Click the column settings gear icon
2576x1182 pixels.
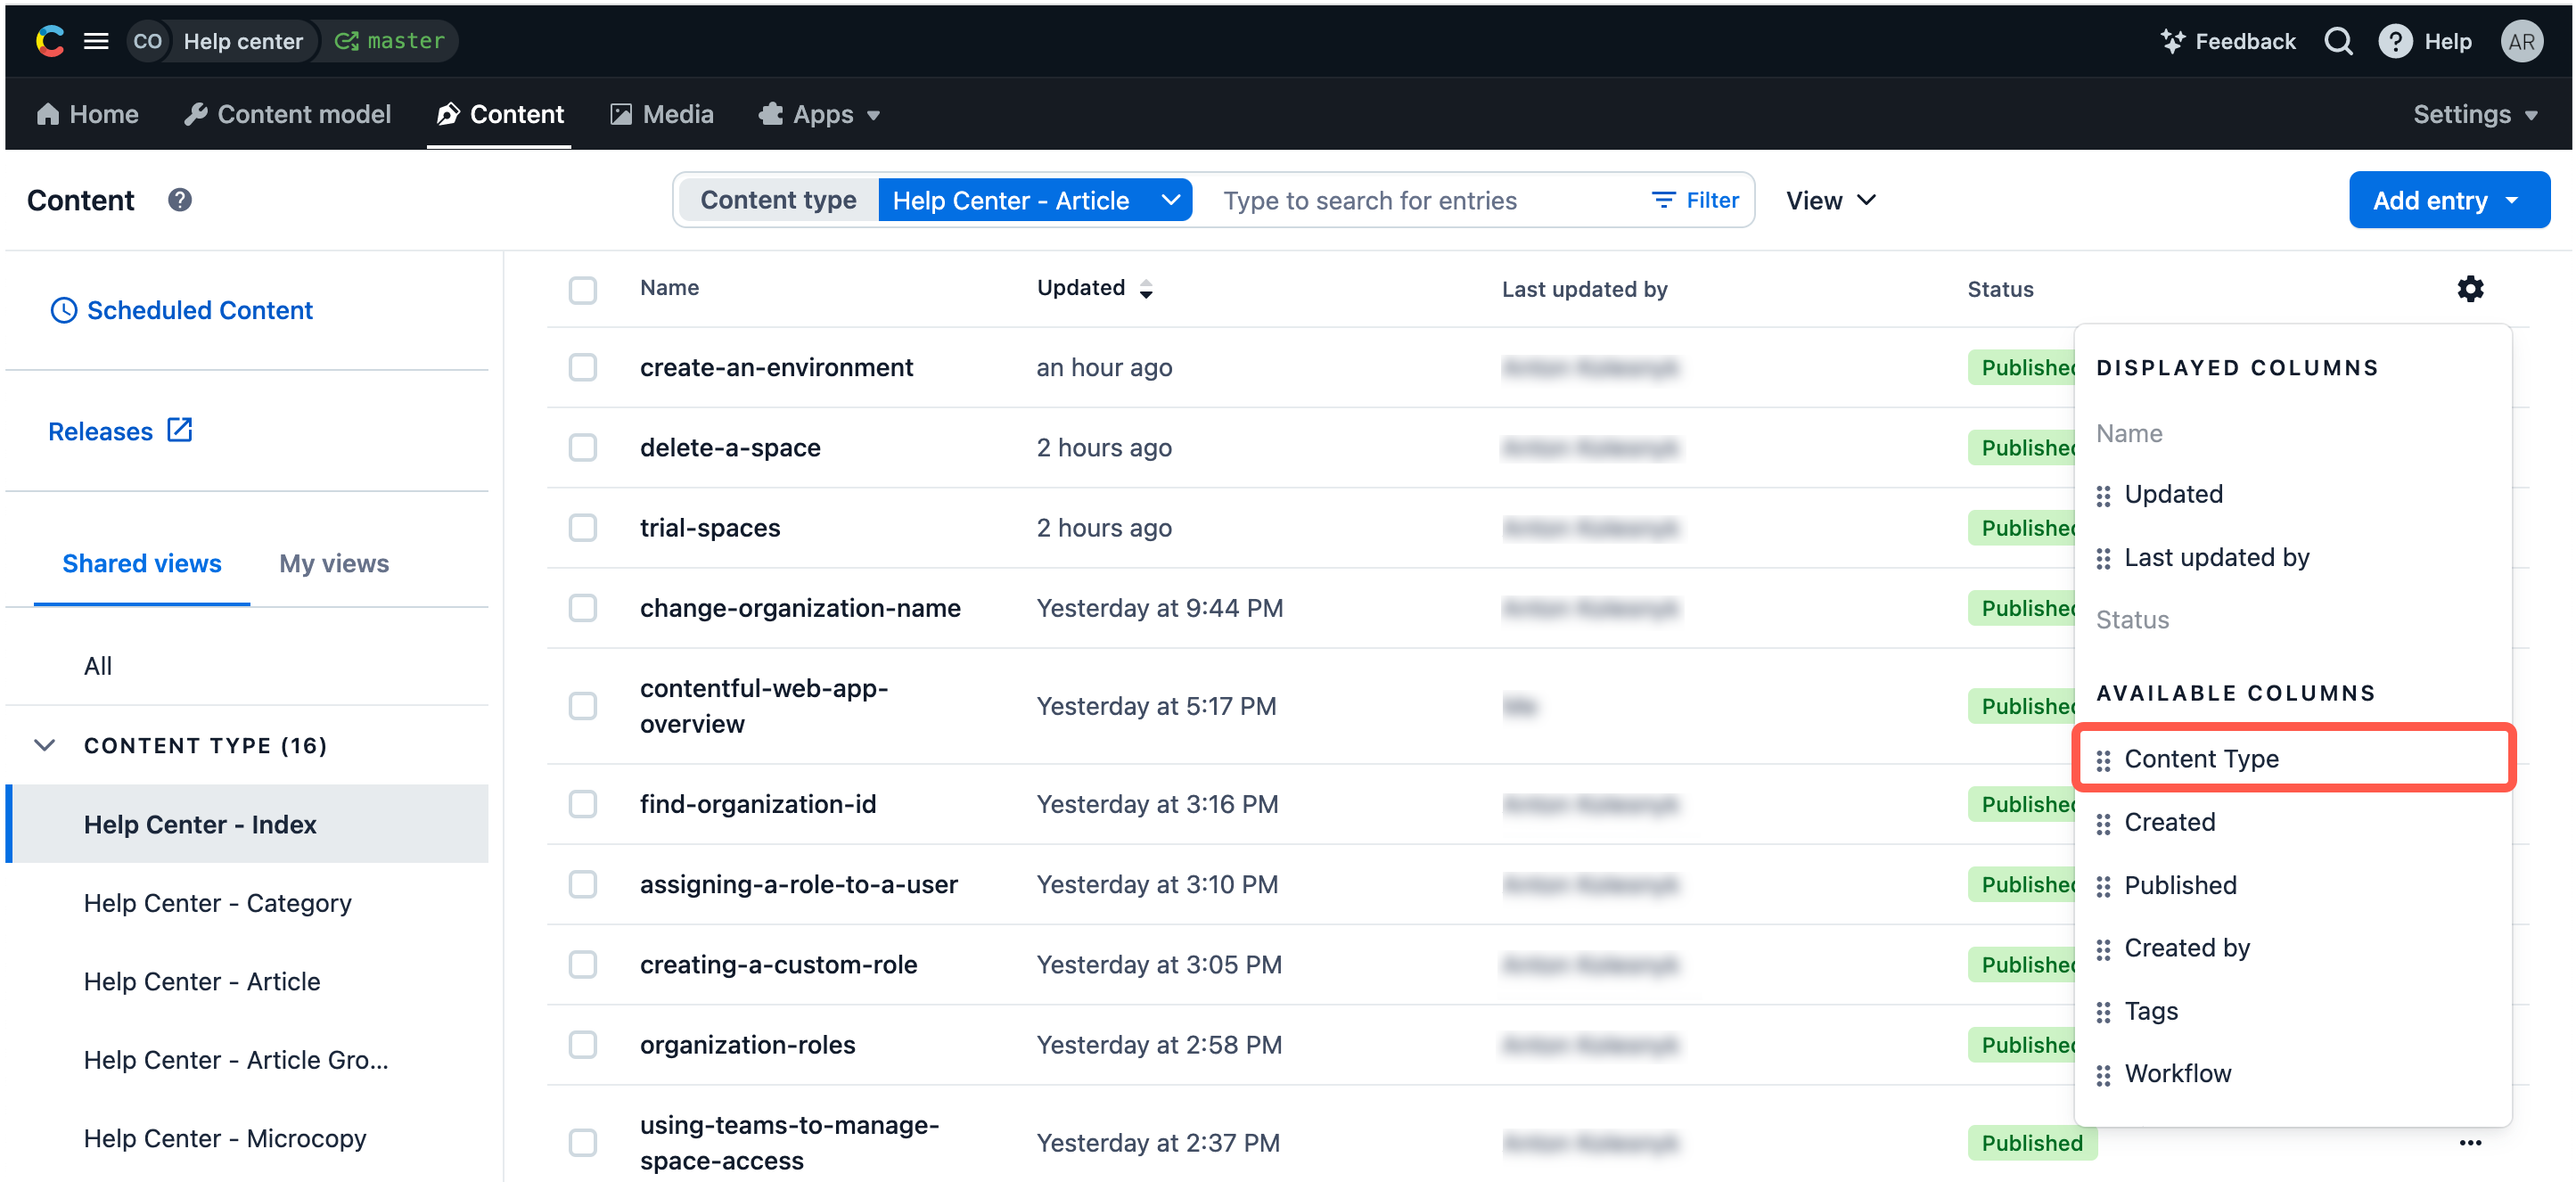click(x=2469, y=289)
